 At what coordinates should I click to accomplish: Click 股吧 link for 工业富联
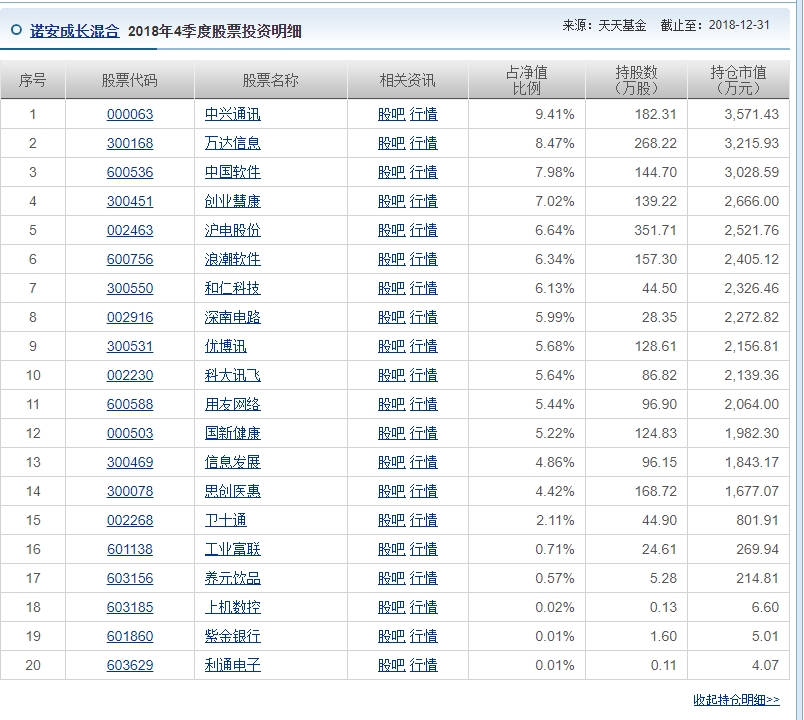pyautogui.click(x=390, y=549)
